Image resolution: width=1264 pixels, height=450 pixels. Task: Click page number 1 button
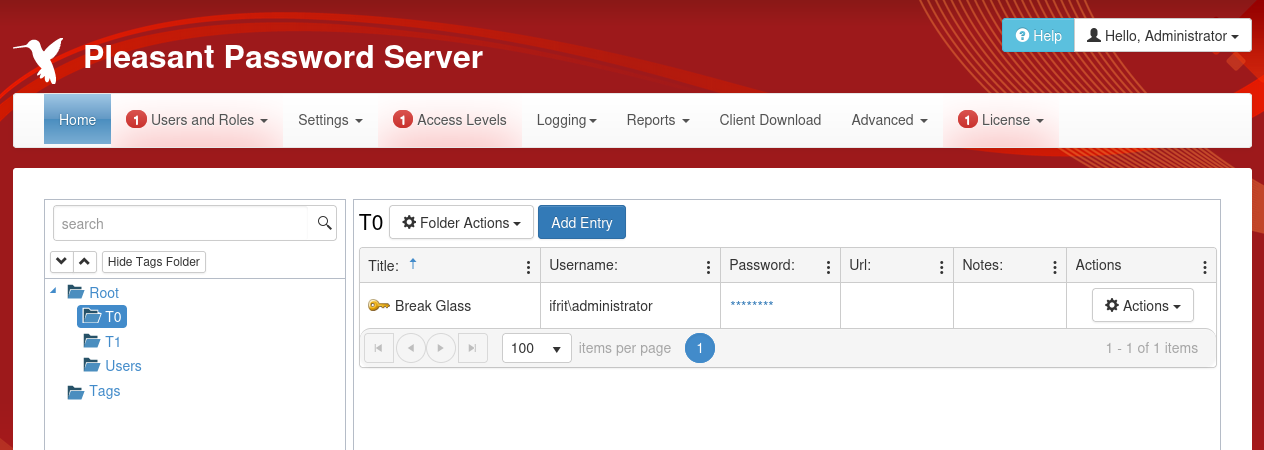click(x=700, y=348)
